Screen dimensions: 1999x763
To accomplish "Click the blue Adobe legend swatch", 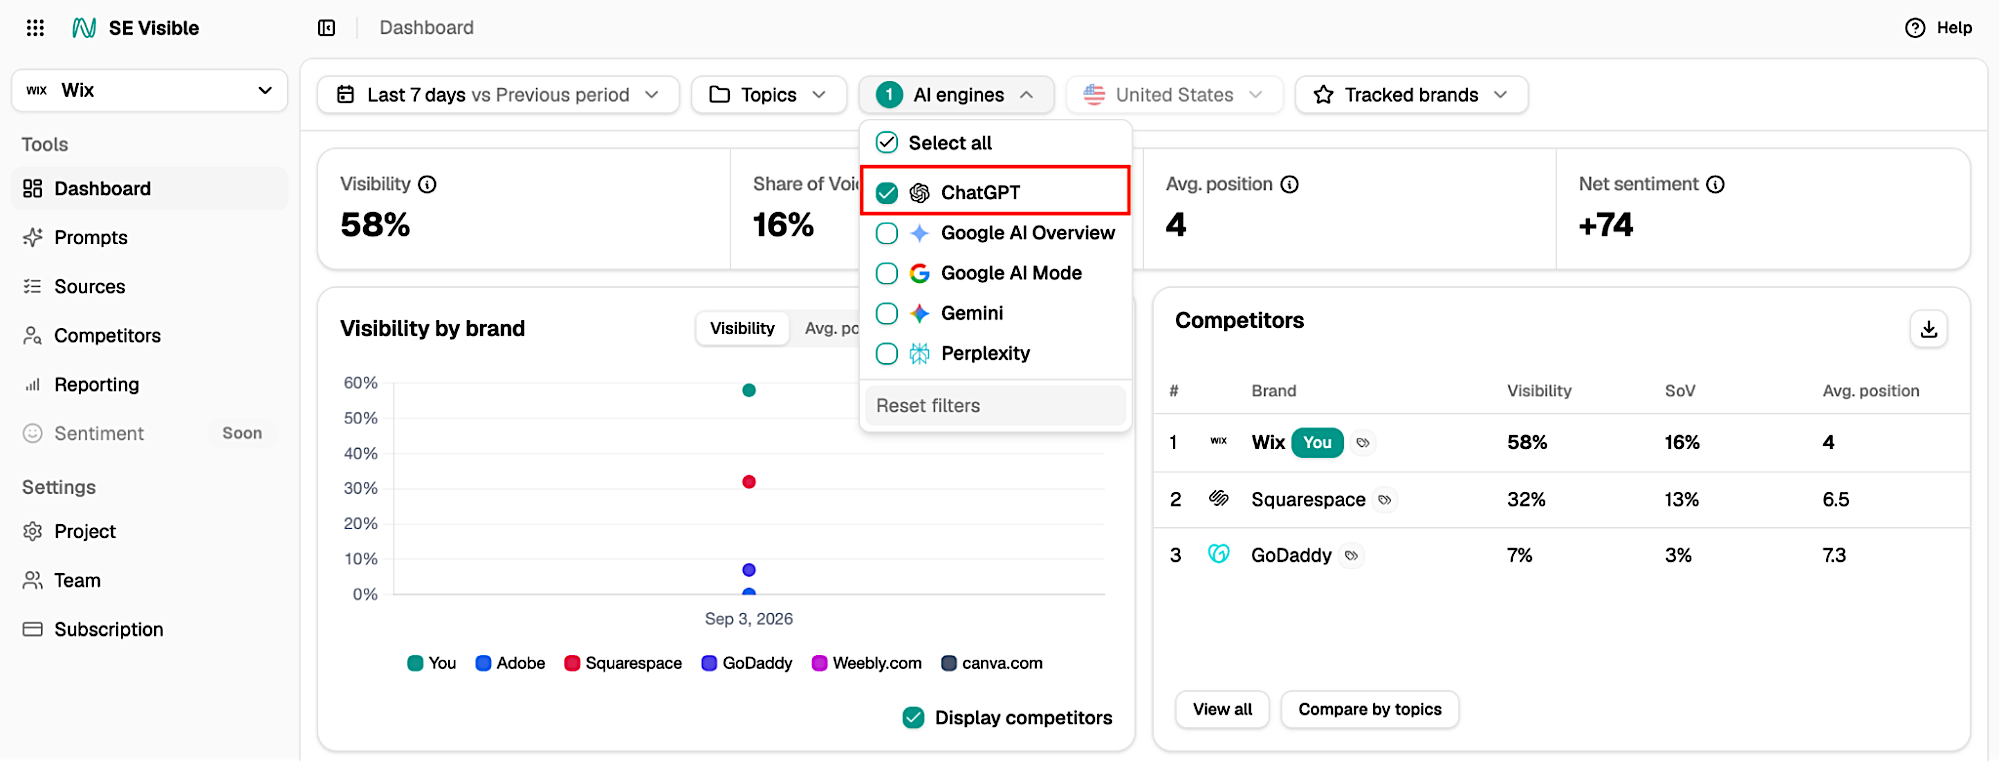I will 483,663.
